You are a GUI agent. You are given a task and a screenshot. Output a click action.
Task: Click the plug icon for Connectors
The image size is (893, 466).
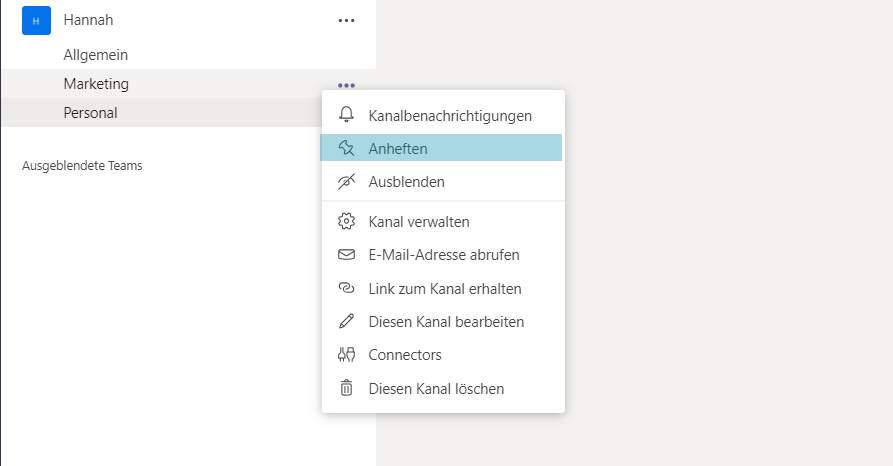(346, 354)
